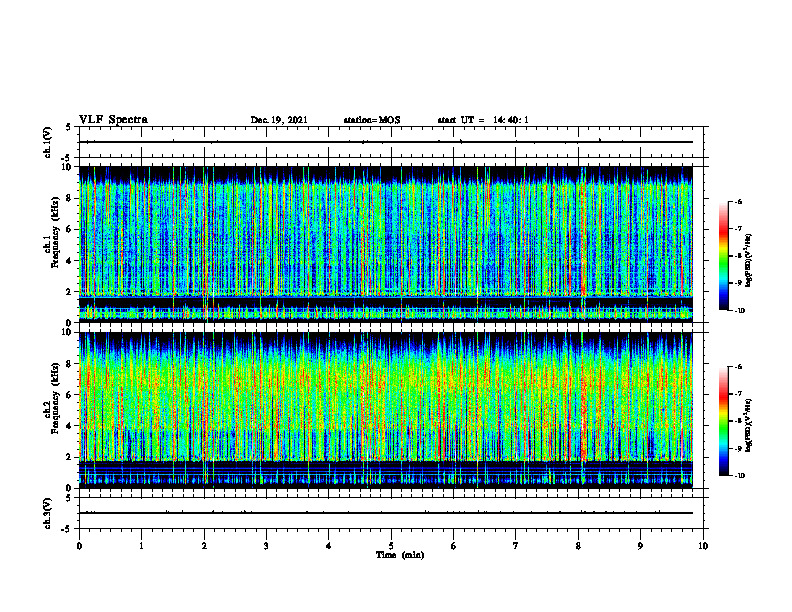This screenshot has width=792, height=612.
Task: Click the ch.2 color bar "-10" label
Action: point(739,476)
